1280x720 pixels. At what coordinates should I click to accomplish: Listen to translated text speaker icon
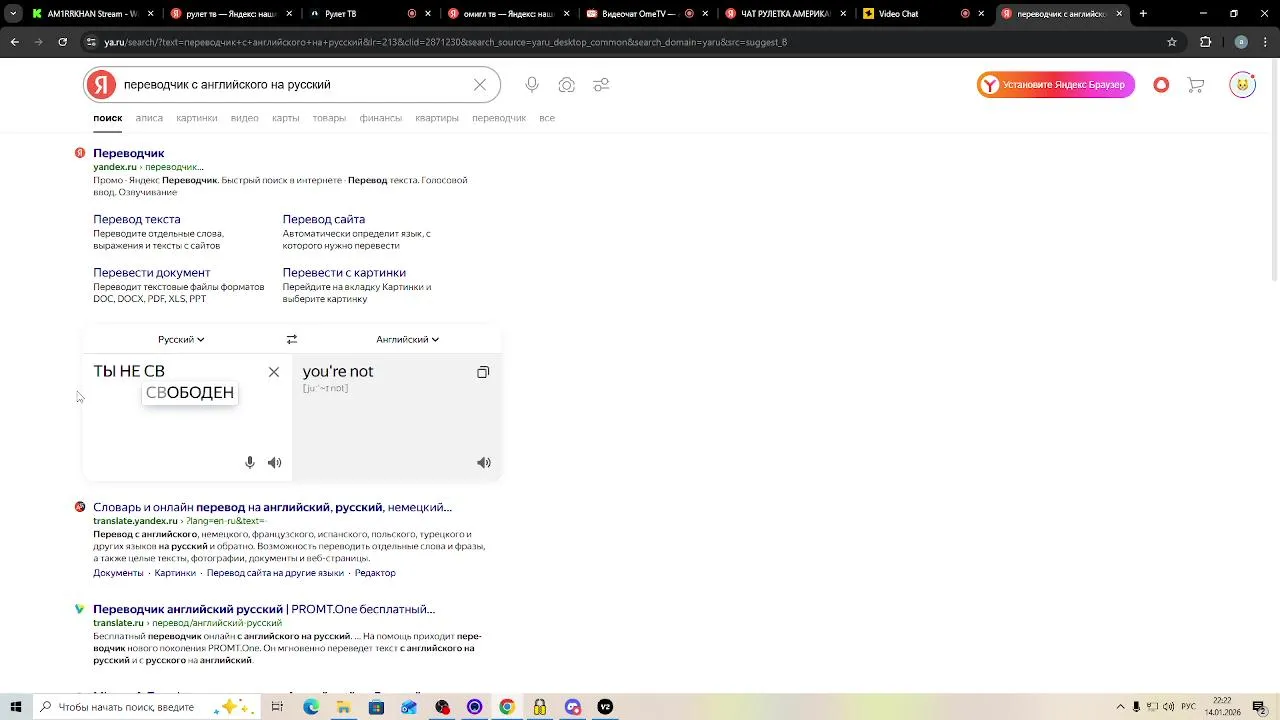point(484,462)
